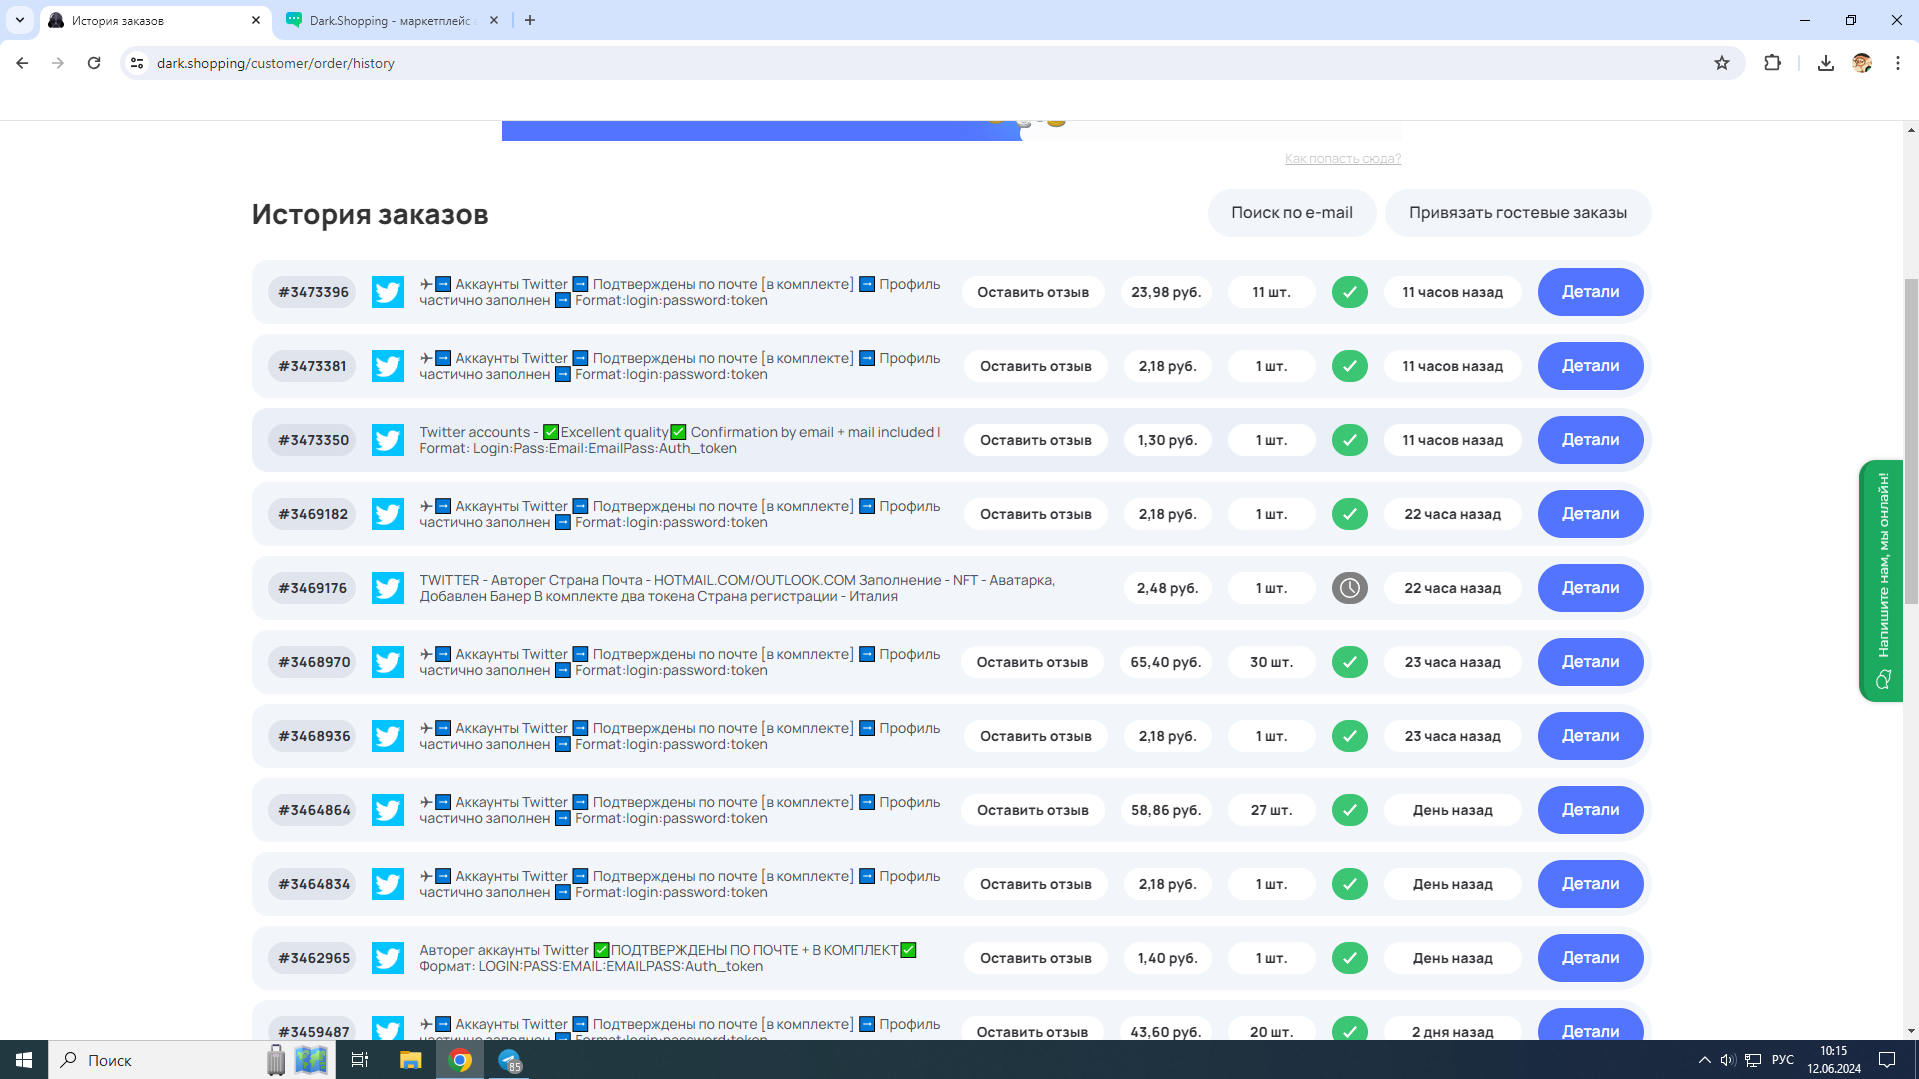Click green checkmark status of order #3473350
The image size is (1919, 1079).
[x=1349, y=440]
